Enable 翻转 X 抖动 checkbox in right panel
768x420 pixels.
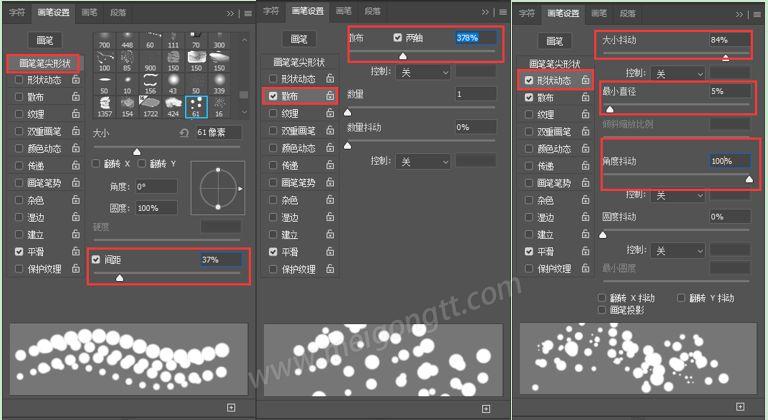click(602, 298)
